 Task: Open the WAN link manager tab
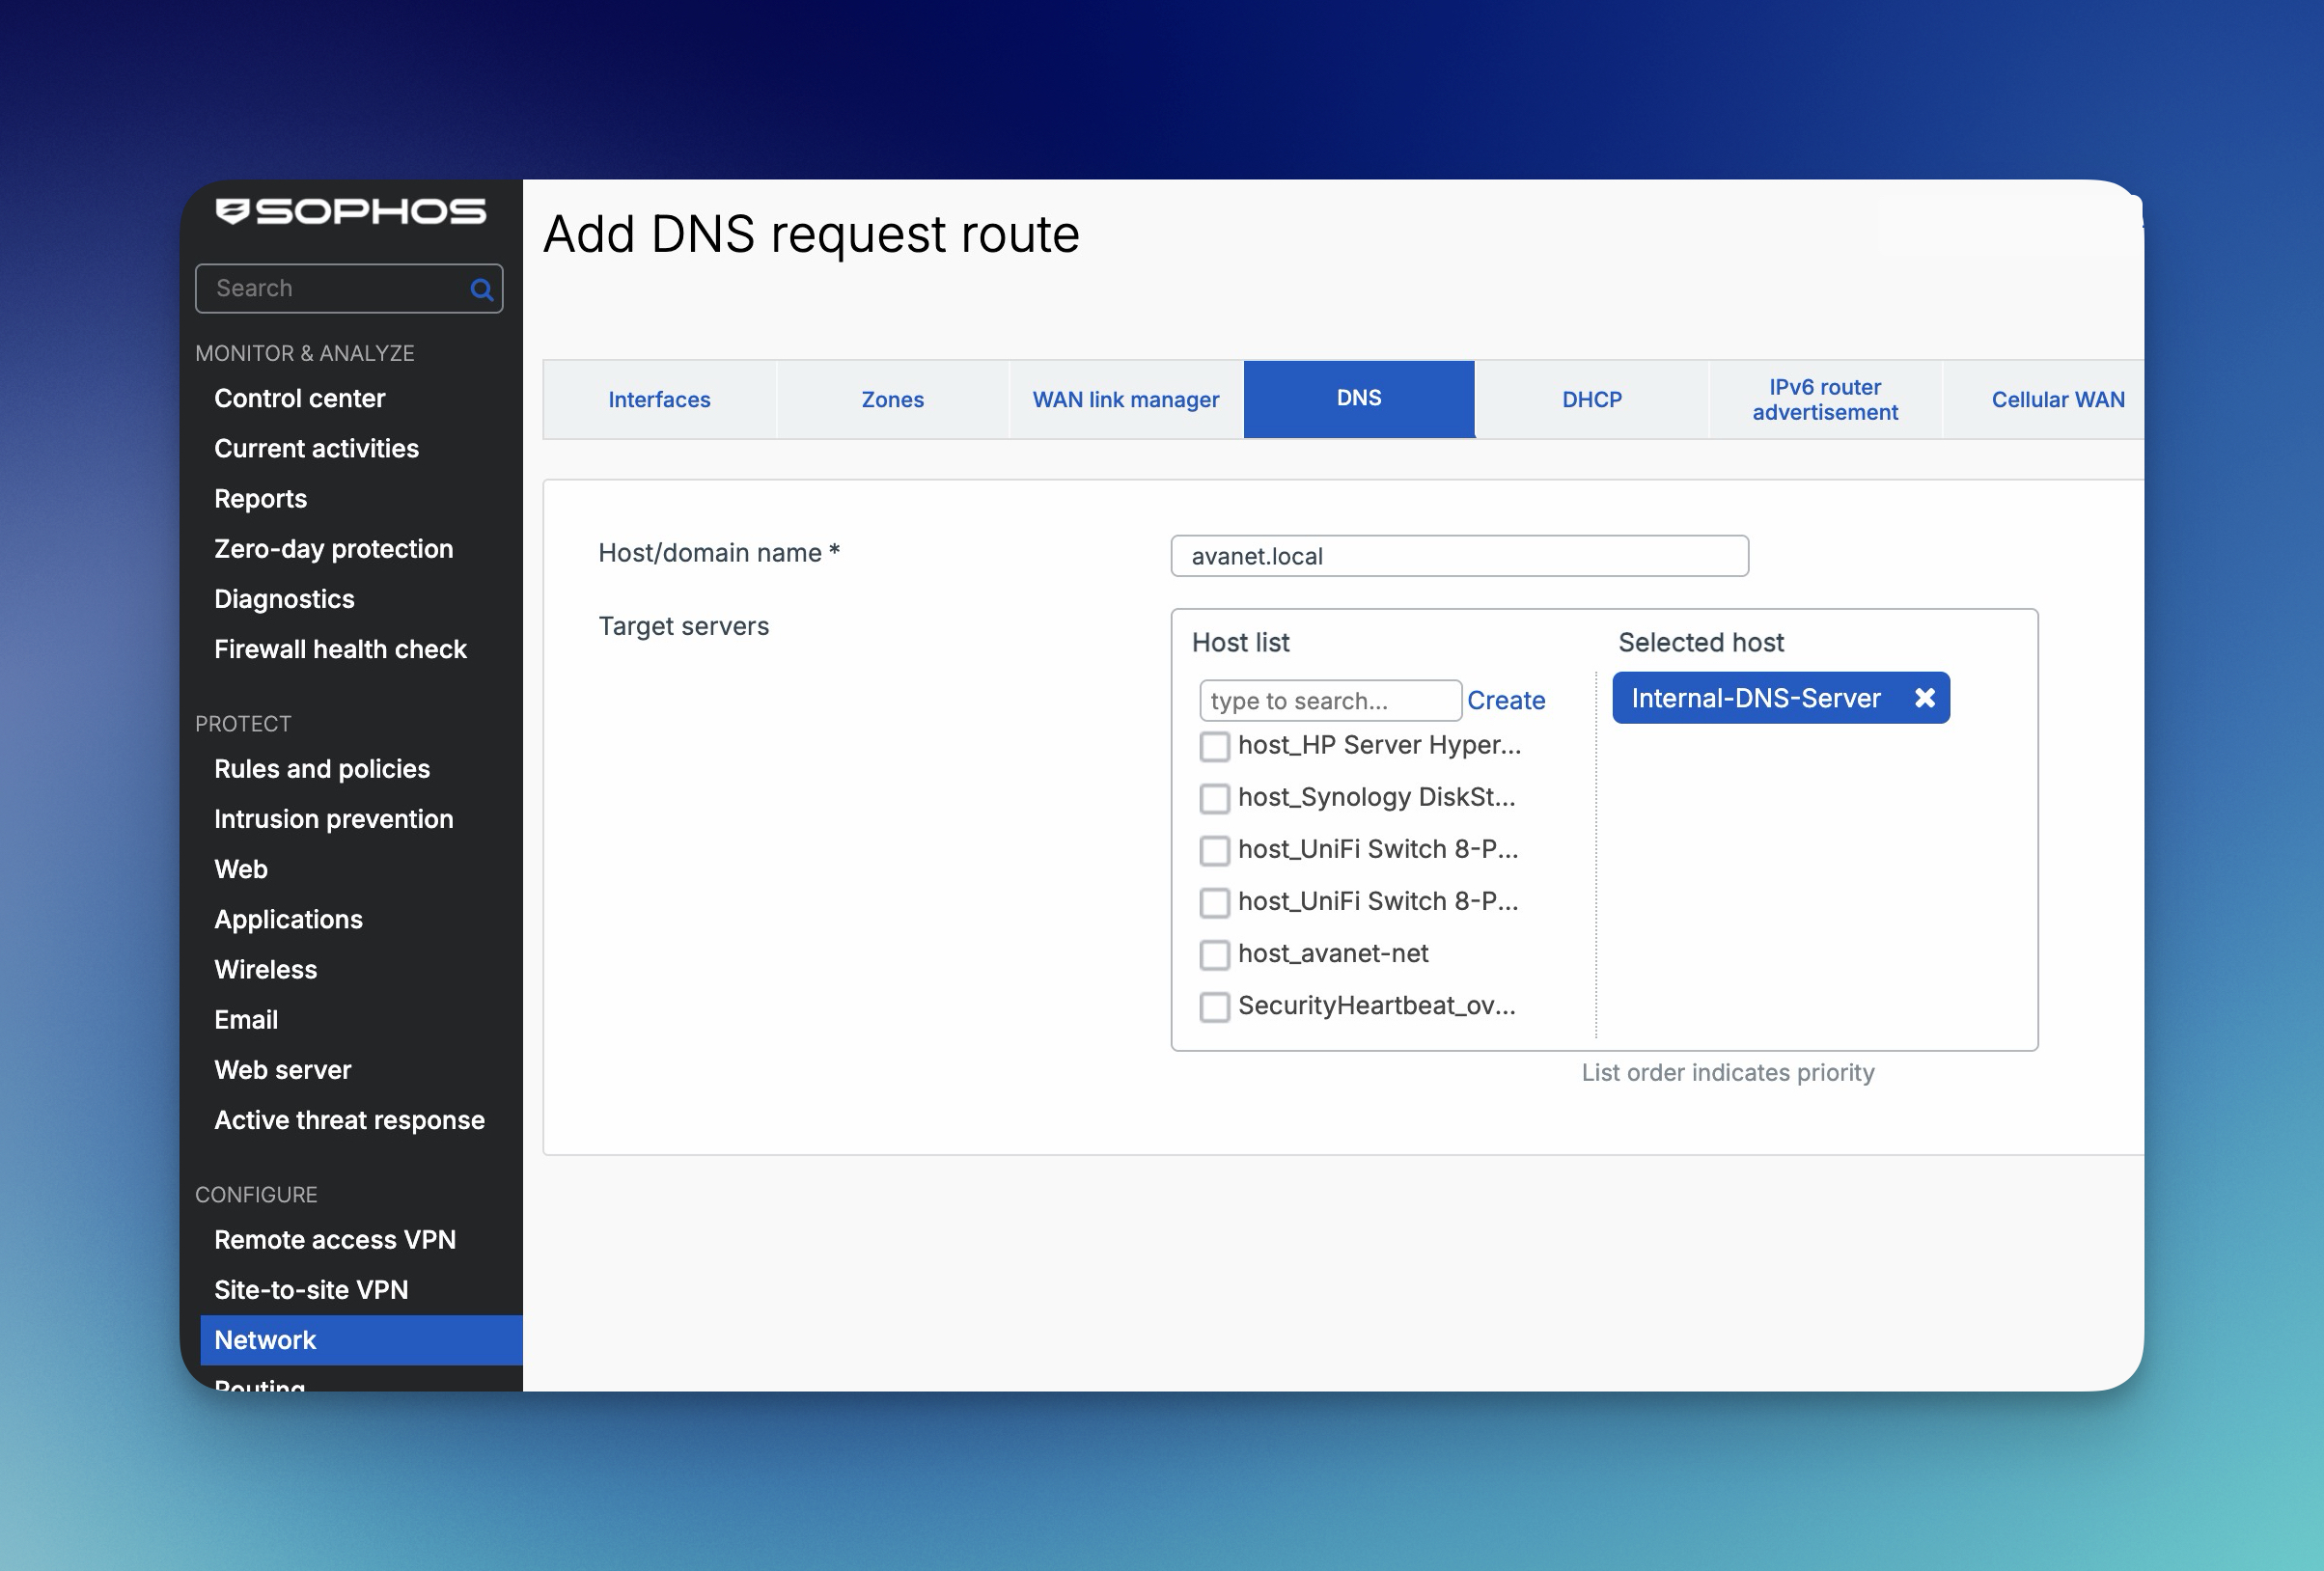(1125, 399)
